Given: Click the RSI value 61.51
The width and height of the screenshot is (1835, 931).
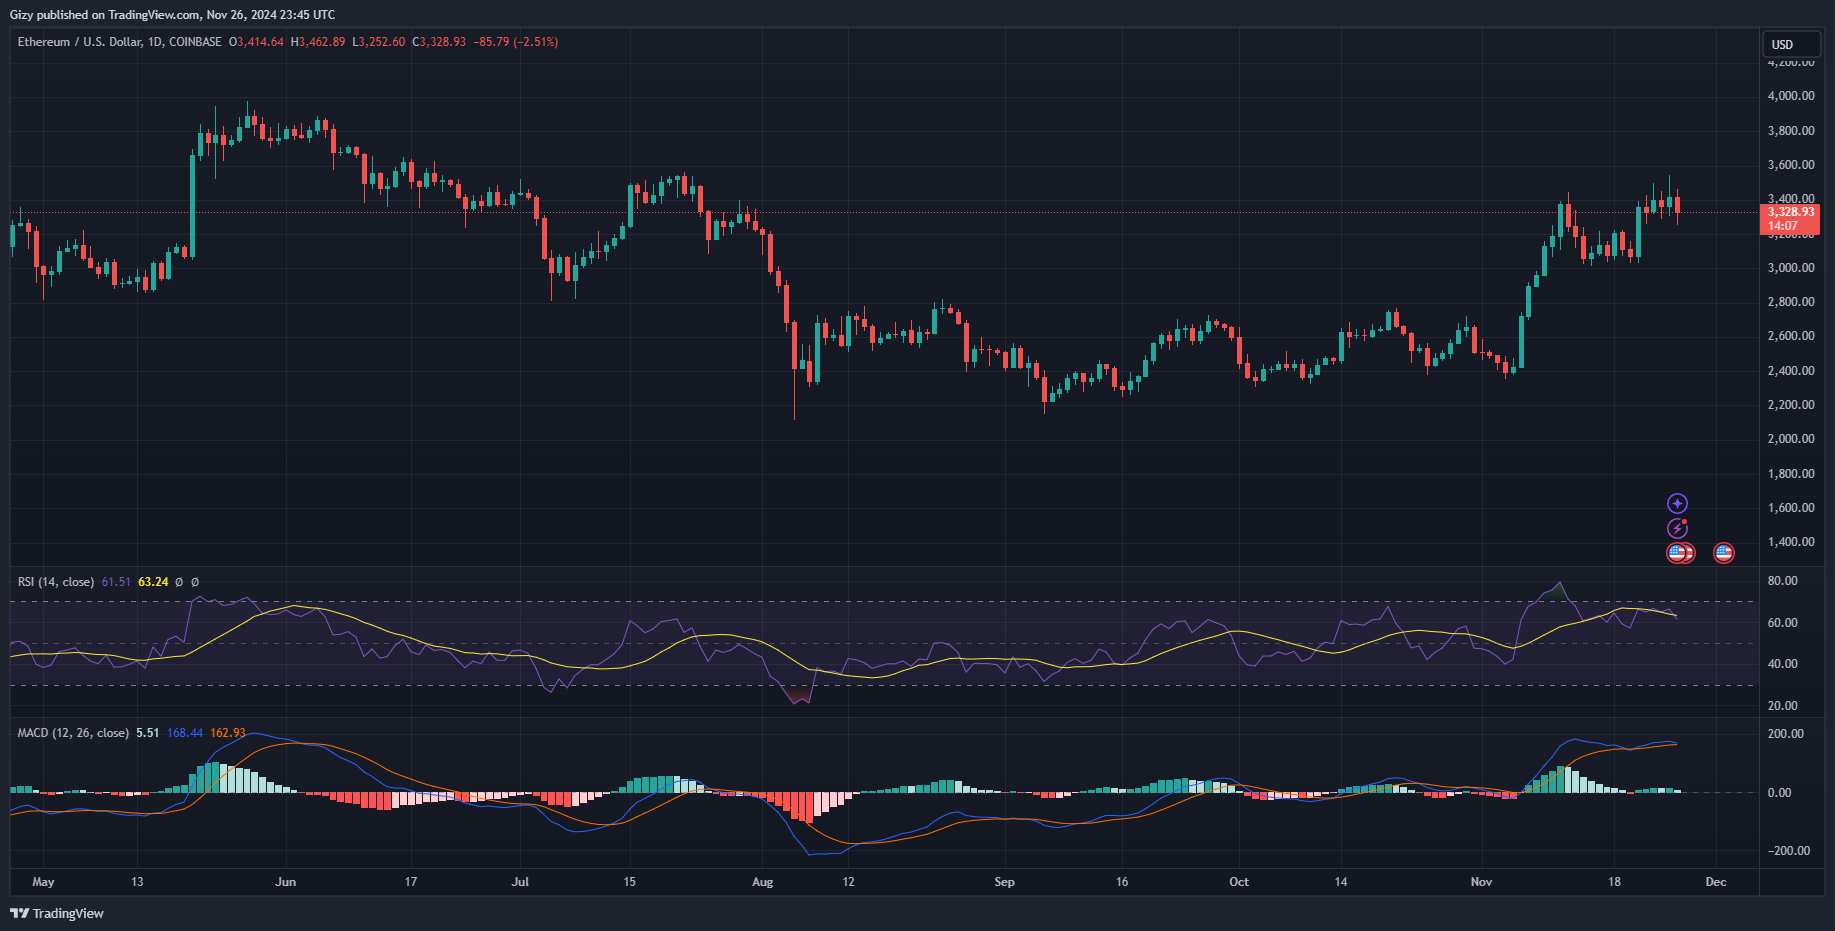Looking at the screenshot, I should coord(116,582).
